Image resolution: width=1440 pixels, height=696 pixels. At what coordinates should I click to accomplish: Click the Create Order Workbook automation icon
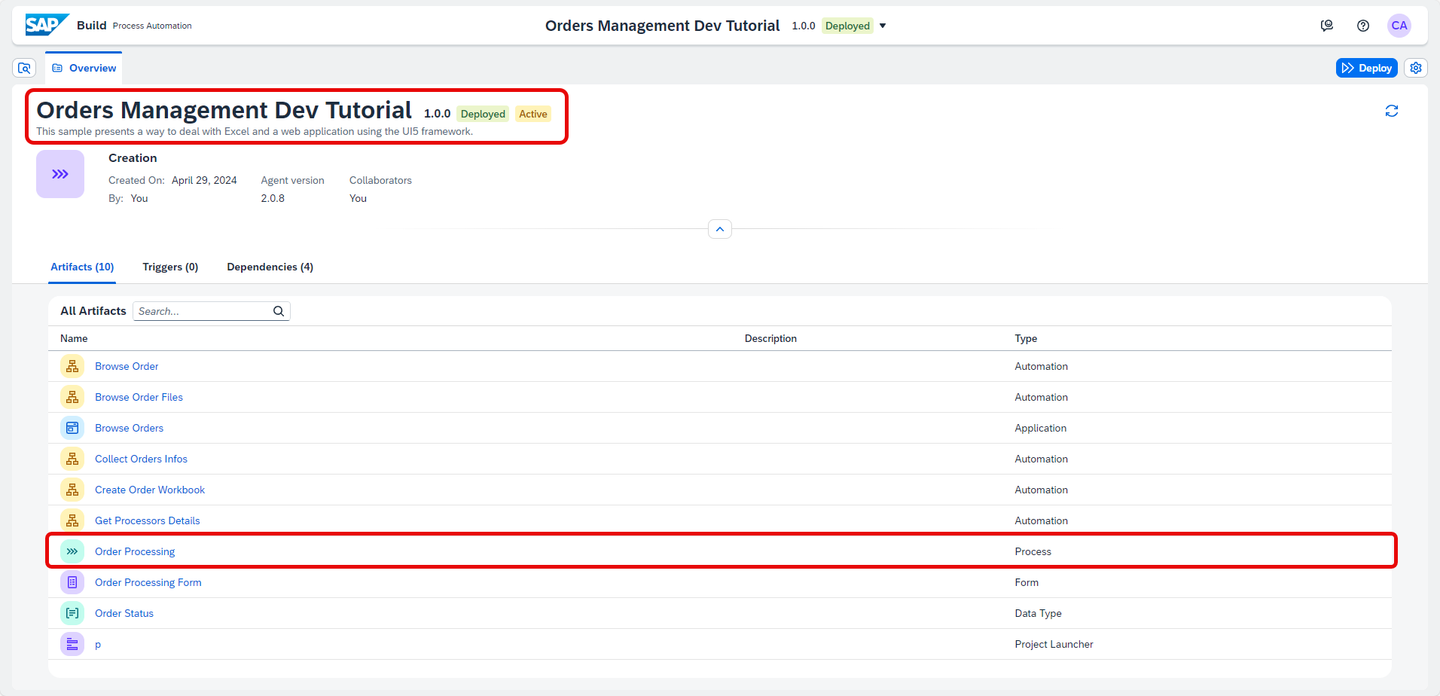pos(72,490)
